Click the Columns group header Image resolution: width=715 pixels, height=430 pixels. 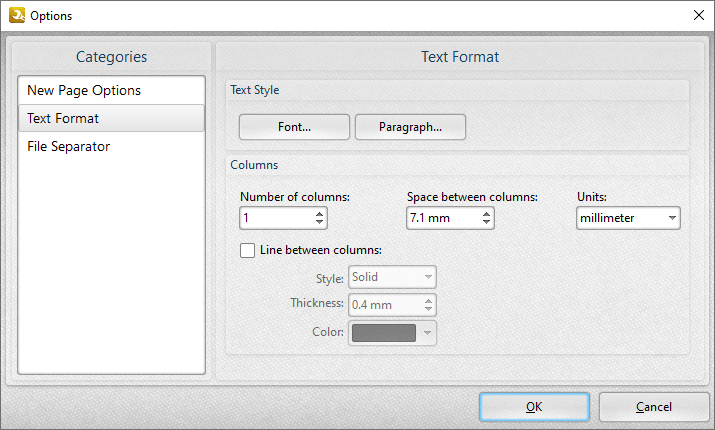coord(254,165)
